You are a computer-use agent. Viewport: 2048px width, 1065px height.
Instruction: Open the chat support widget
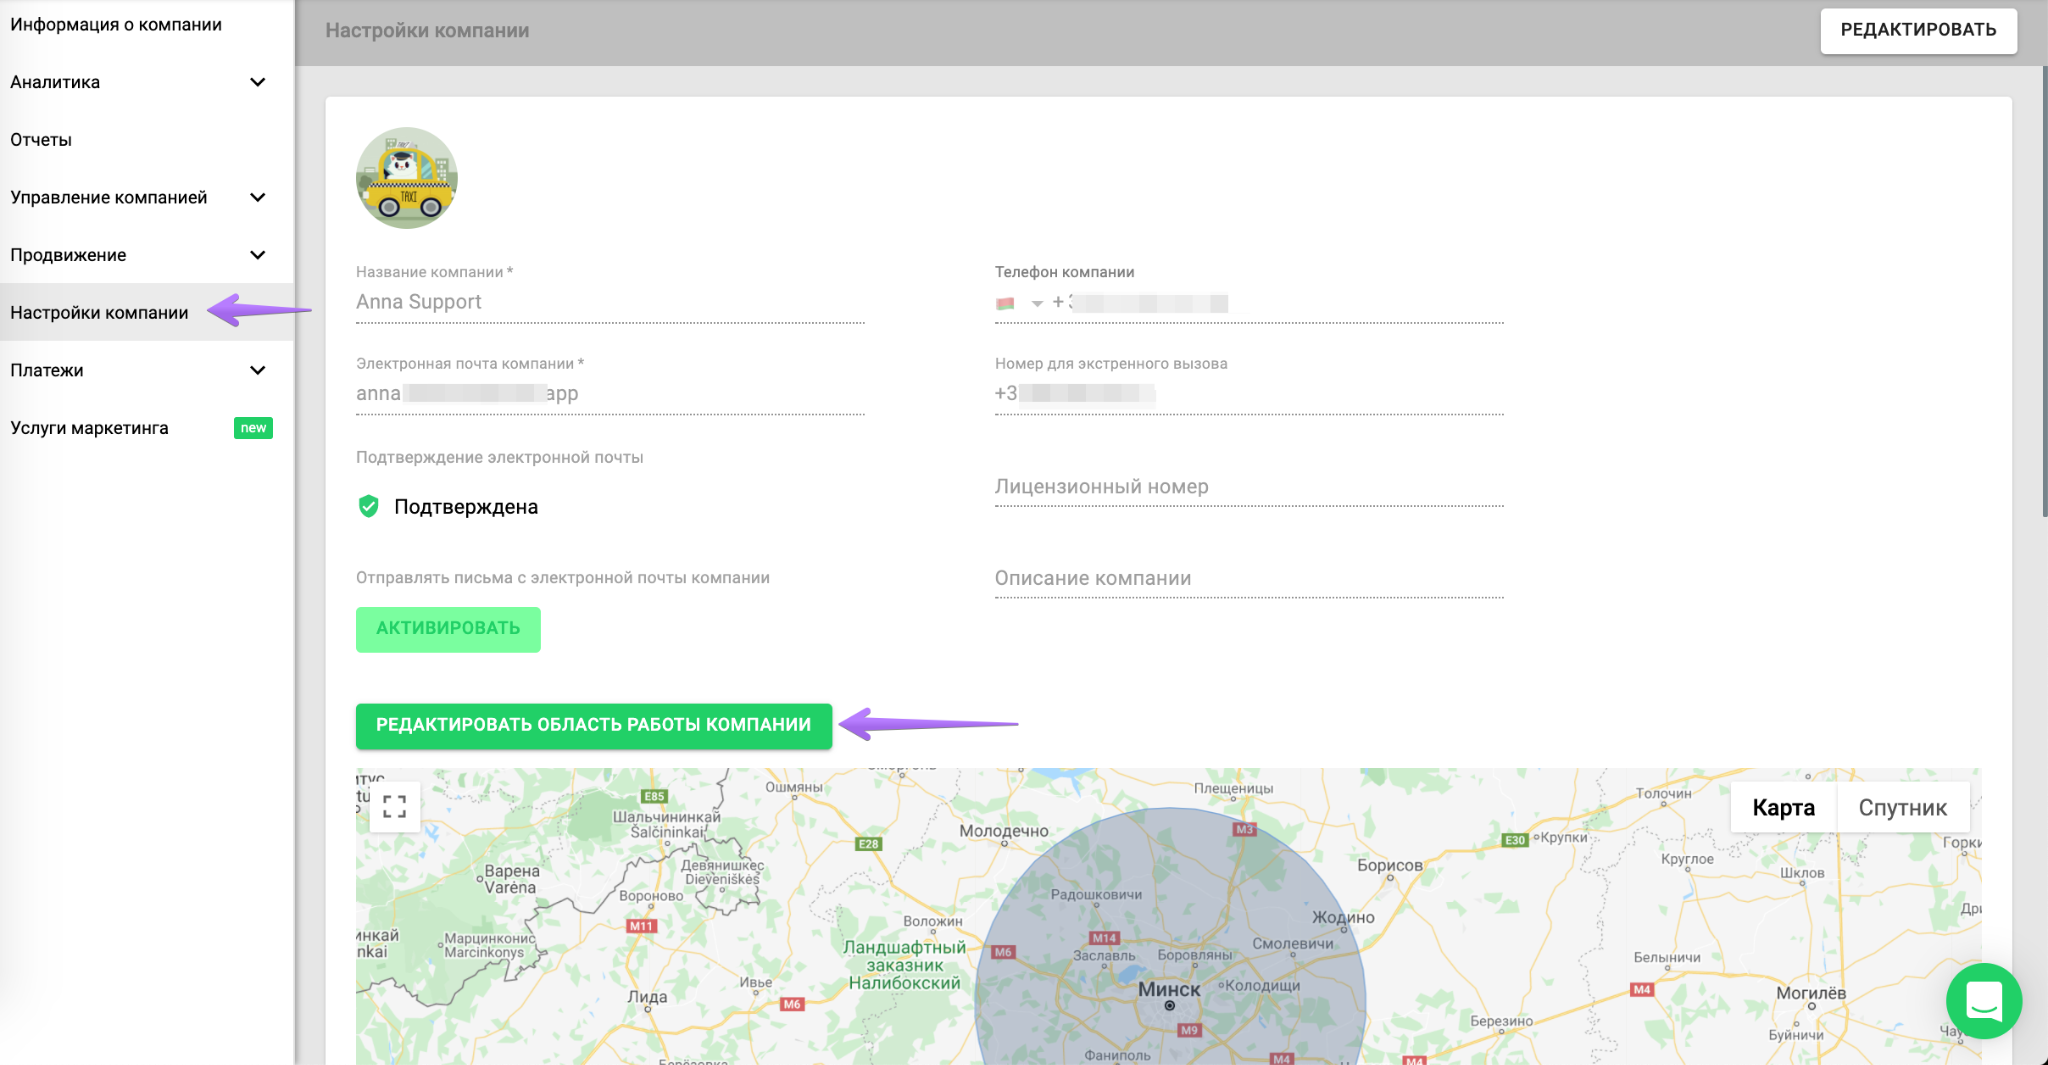(x=1983, y=1000)
